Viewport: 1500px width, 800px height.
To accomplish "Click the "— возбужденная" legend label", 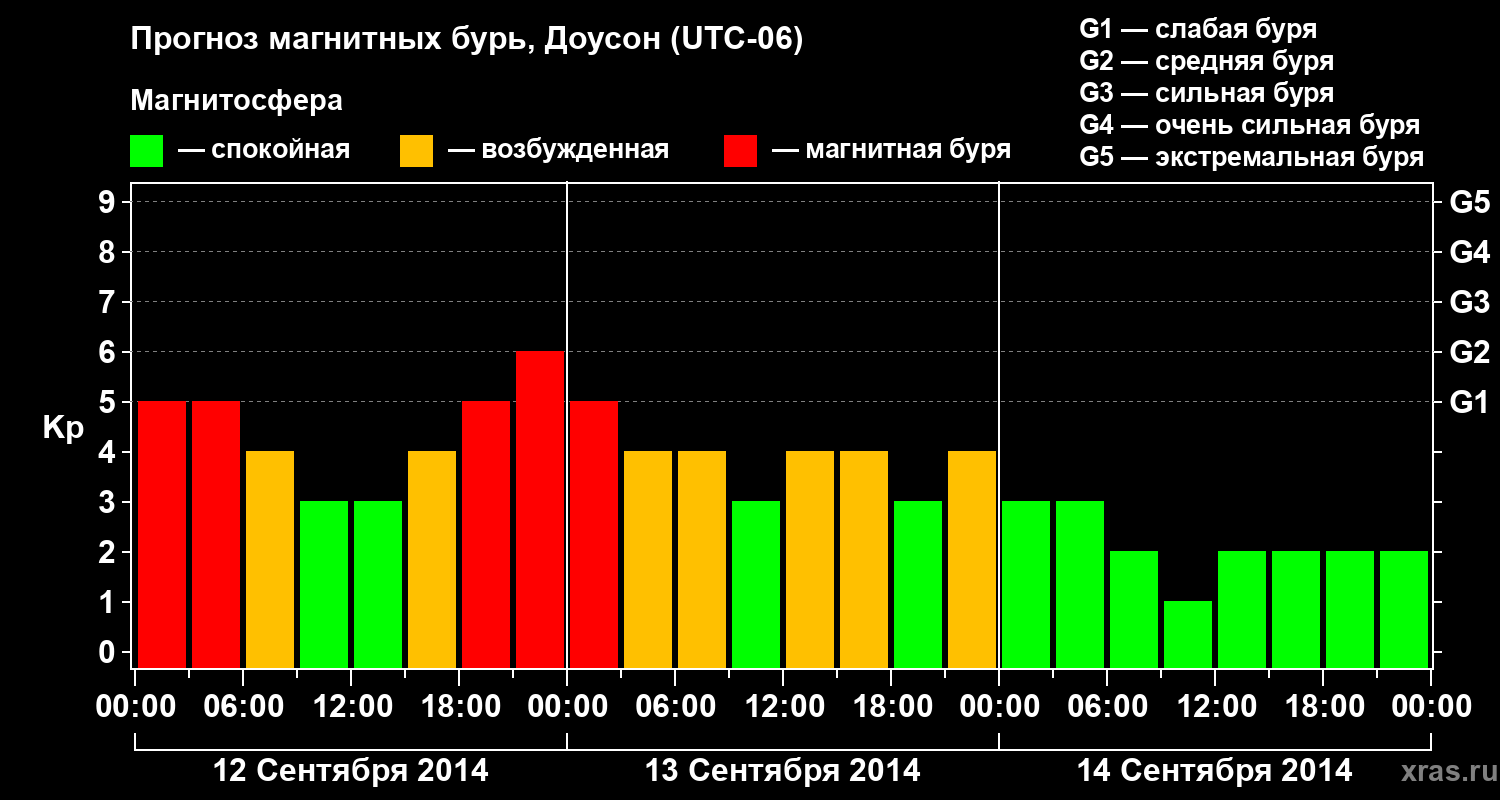I will point(558,150).
